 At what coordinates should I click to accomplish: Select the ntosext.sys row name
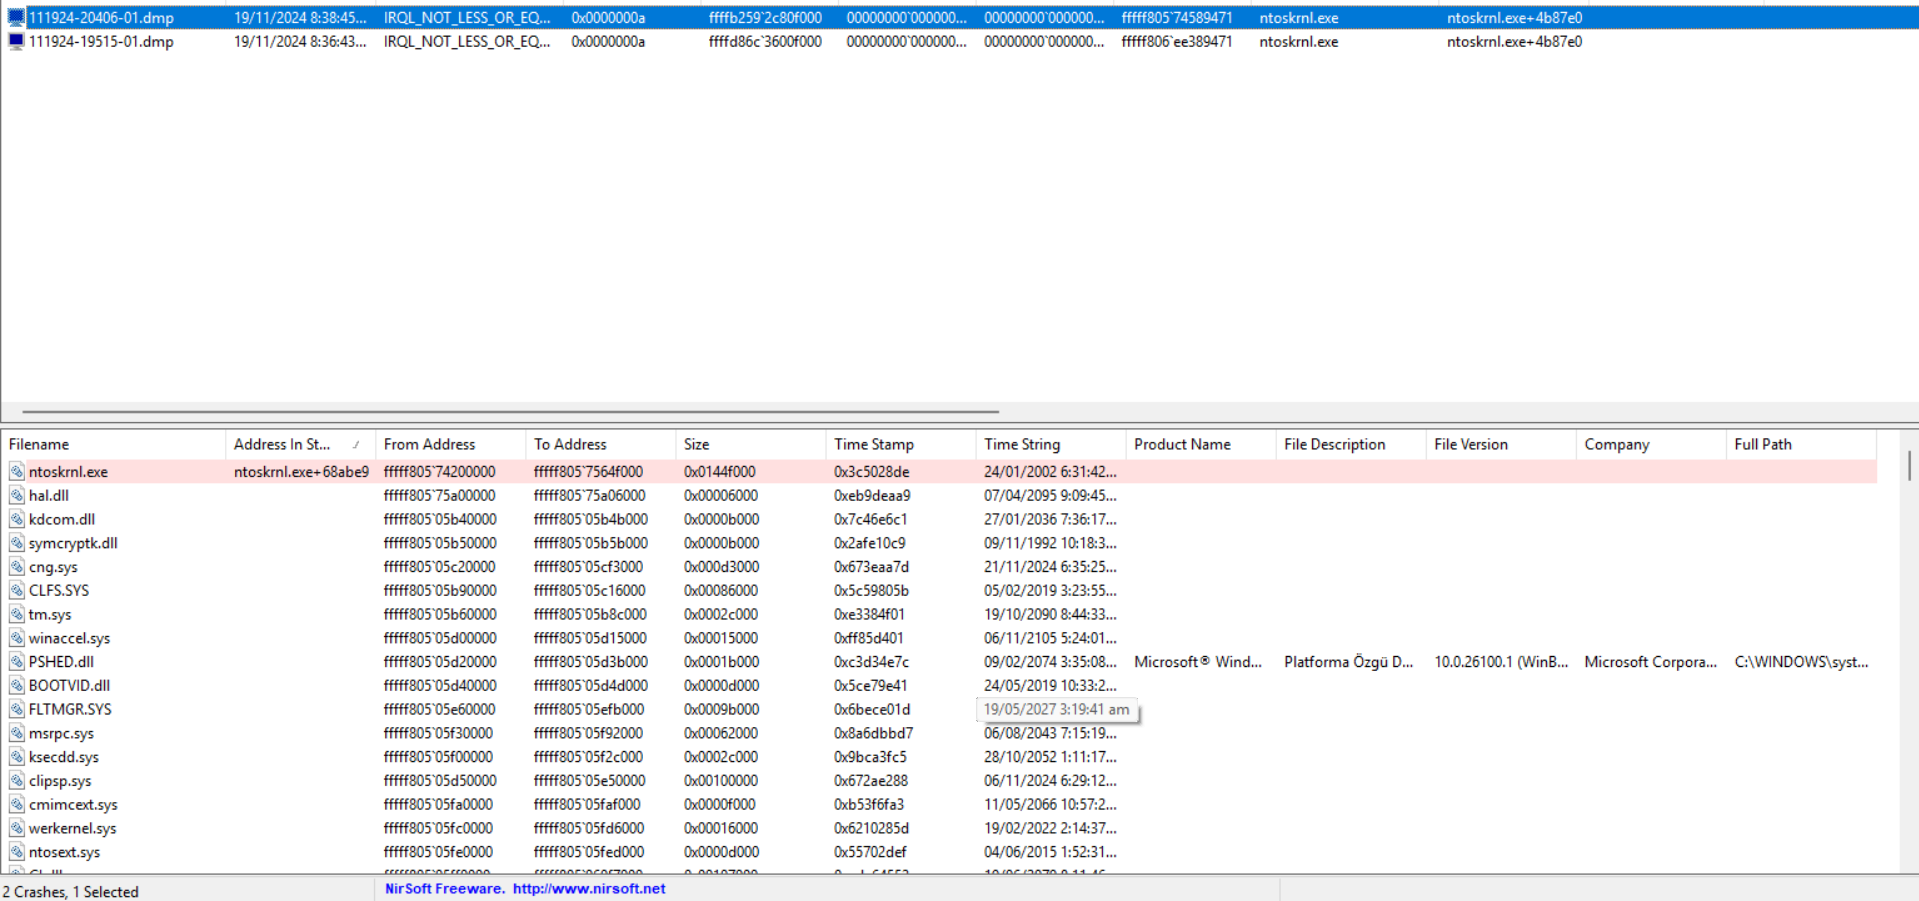64,853
